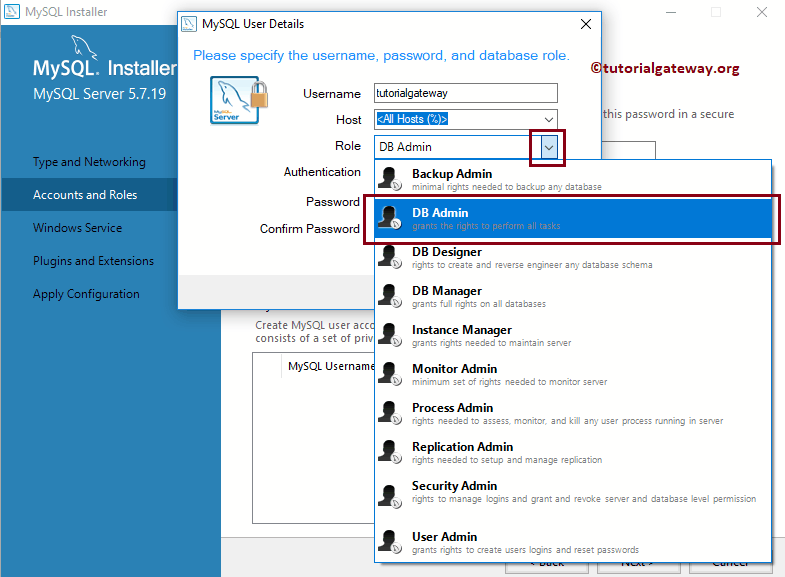
Task: Click the Role combo box showing DB Admin
Action: click(x=466, y=147)
